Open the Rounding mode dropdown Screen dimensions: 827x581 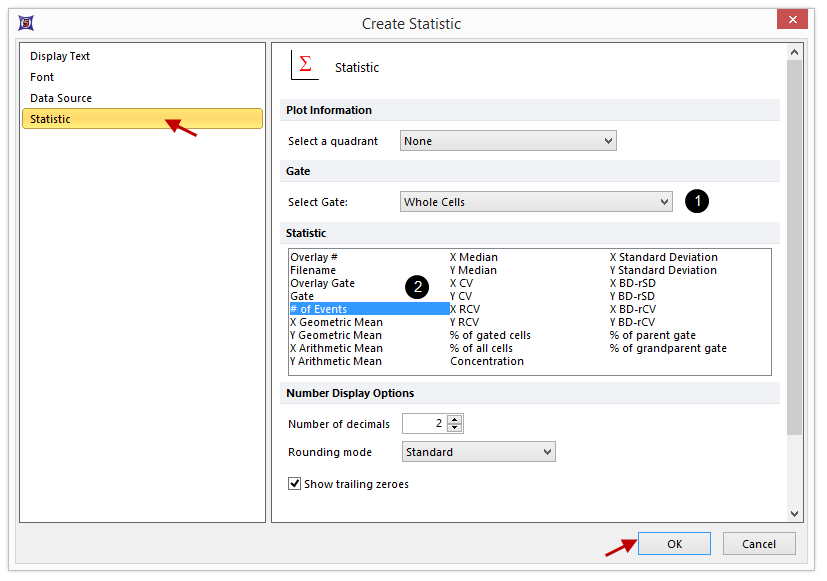point(478,452)
